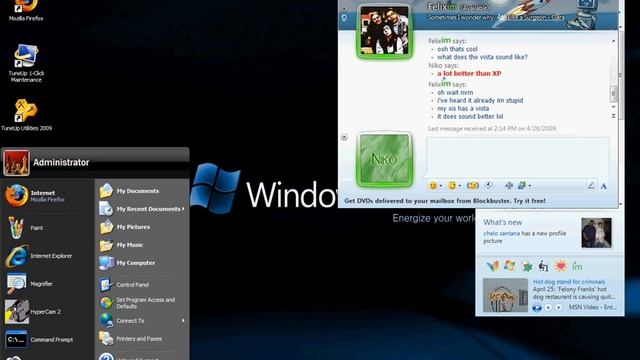The width and height of the screenshot is (640, 360).
Task: Switch to handwriting pen mode
Action: pyautogui.click(x=591, y=186)
